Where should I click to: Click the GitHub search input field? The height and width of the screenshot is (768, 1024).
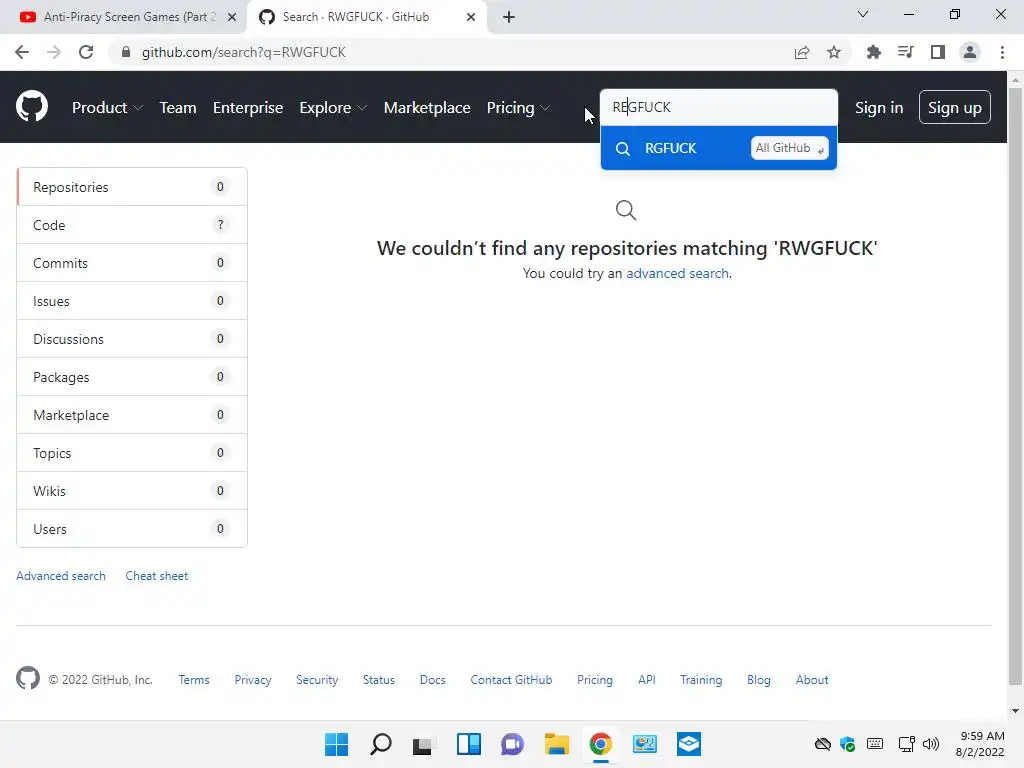718,107
